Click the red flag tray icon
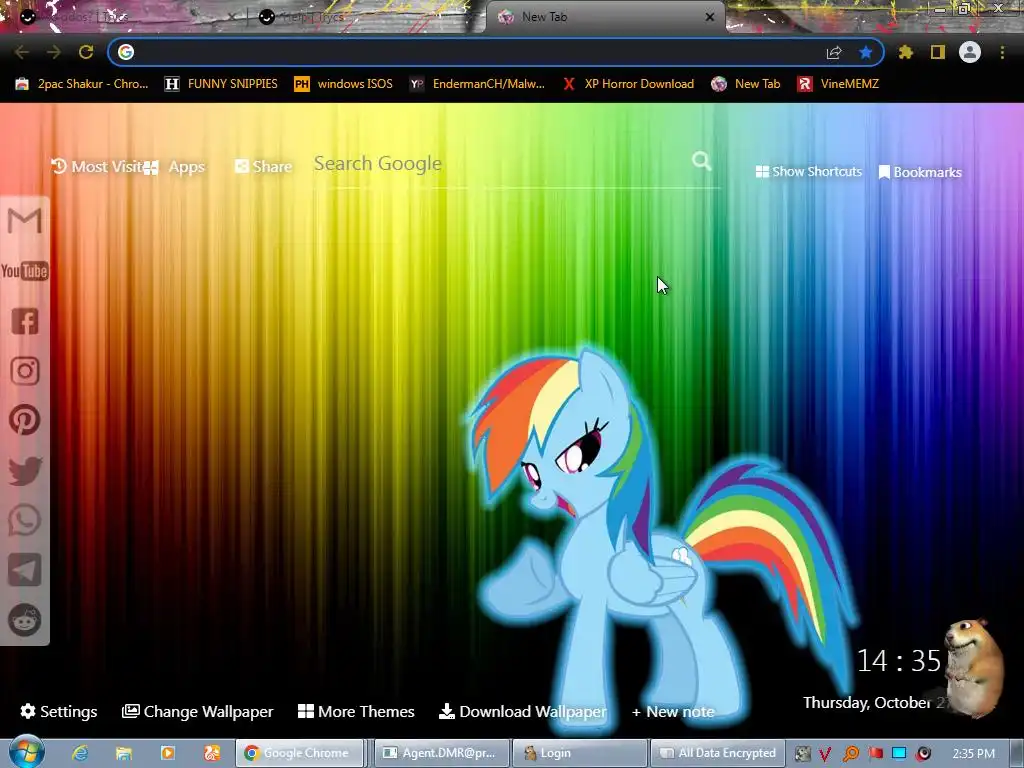 tap(875, 754)
